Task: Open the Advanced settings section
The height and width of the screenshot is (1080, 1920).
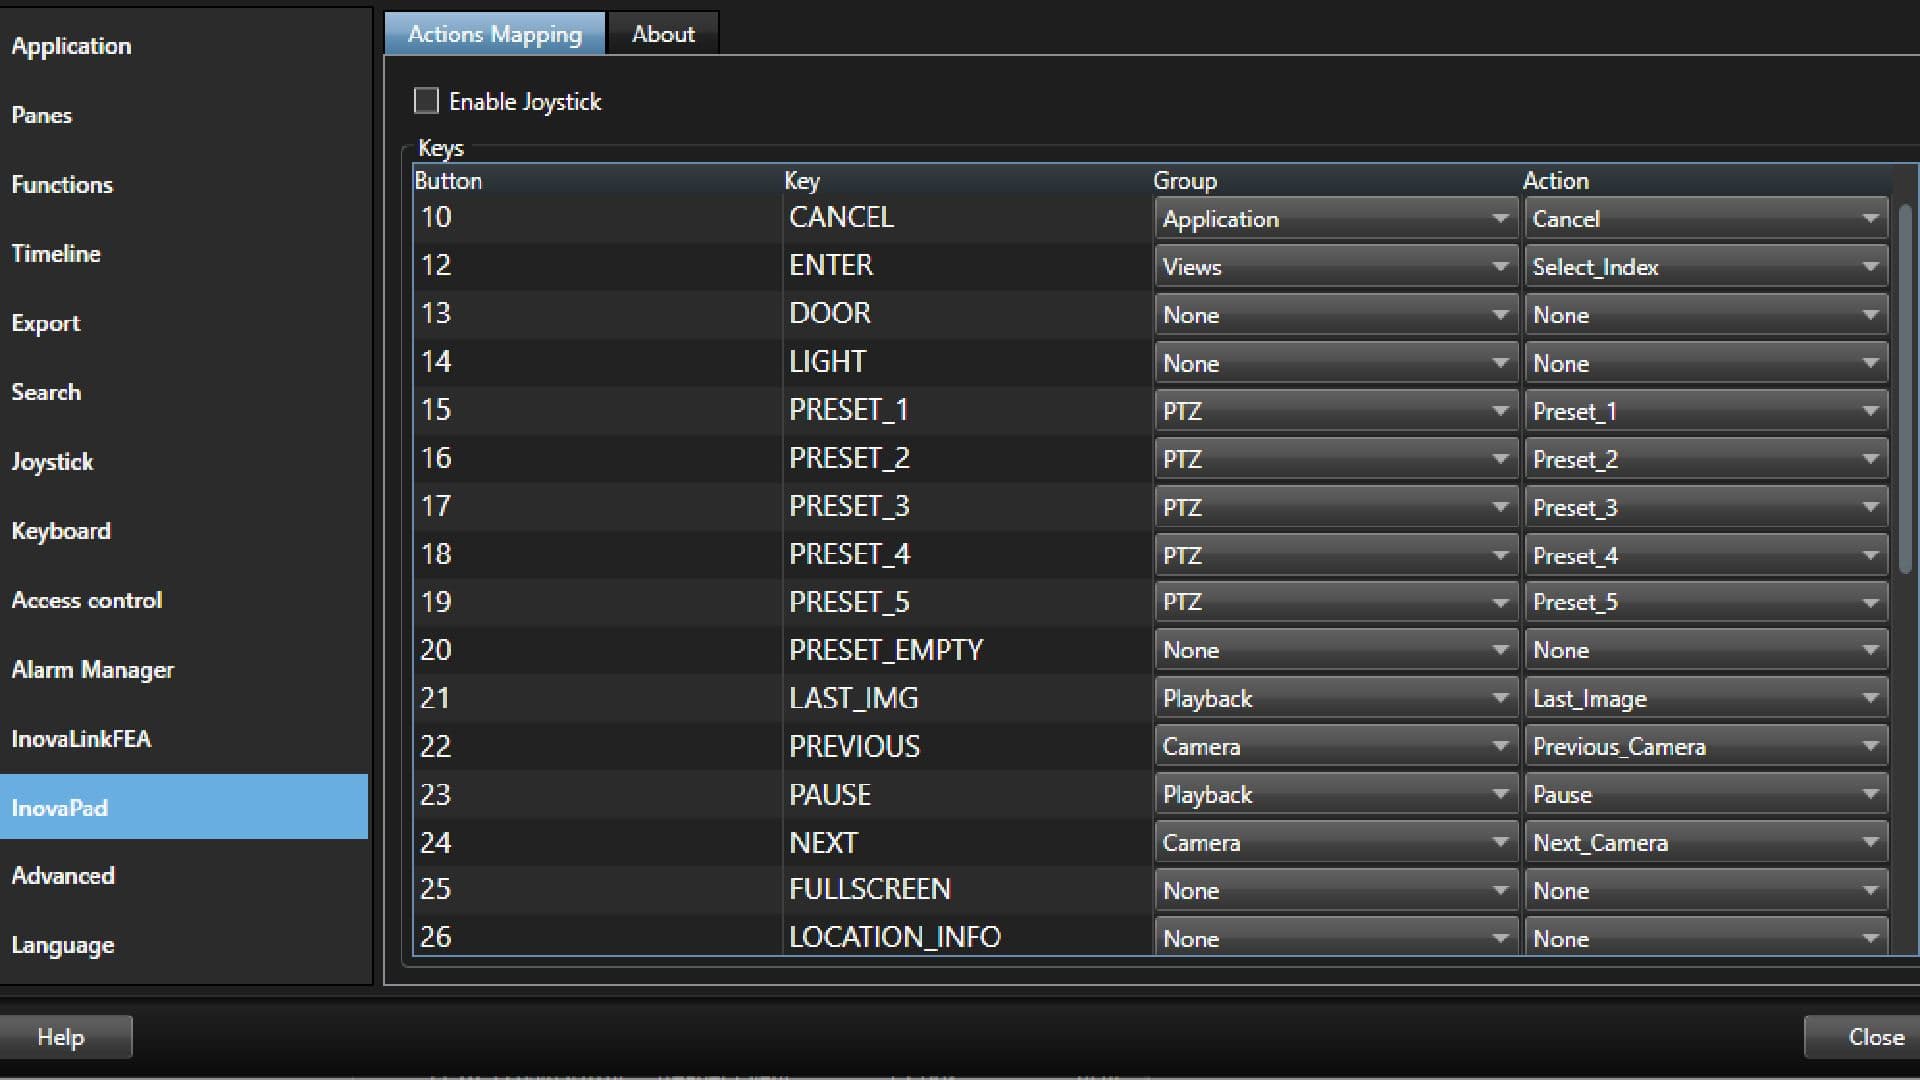Action: 63,876
